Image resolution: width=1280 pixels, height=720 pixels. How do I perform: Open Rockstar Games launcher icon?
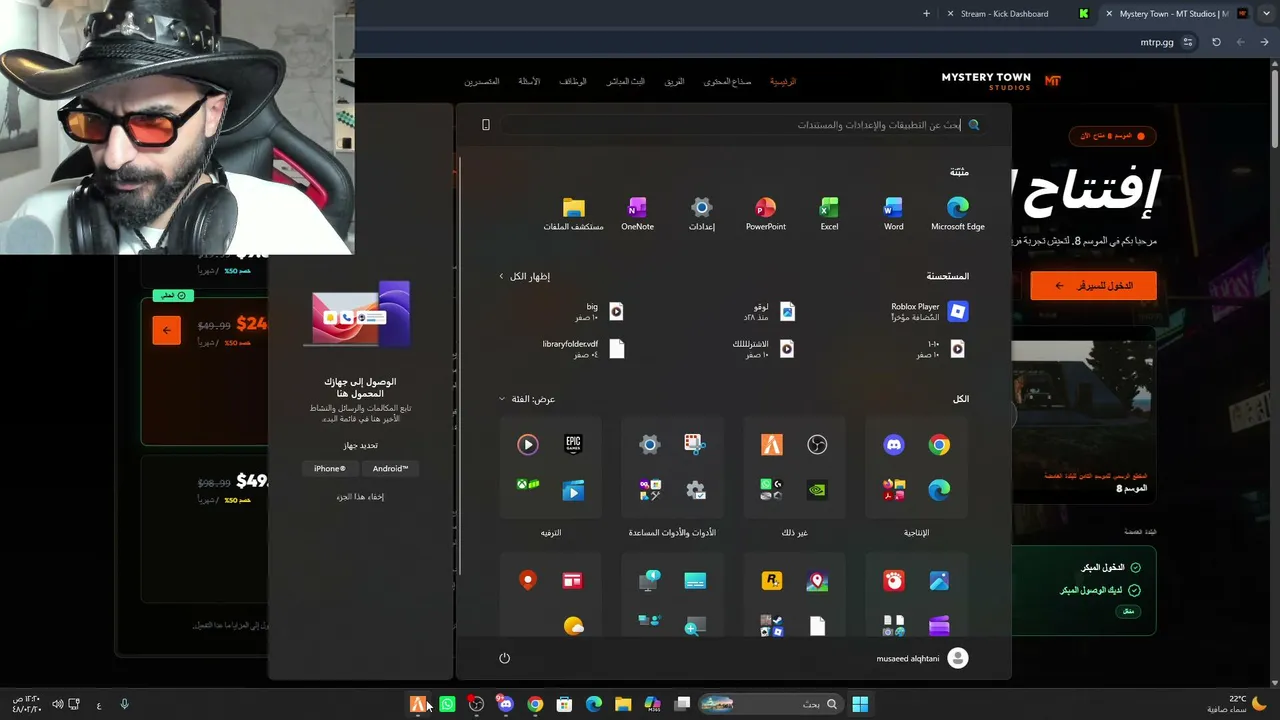pos(771,581)
